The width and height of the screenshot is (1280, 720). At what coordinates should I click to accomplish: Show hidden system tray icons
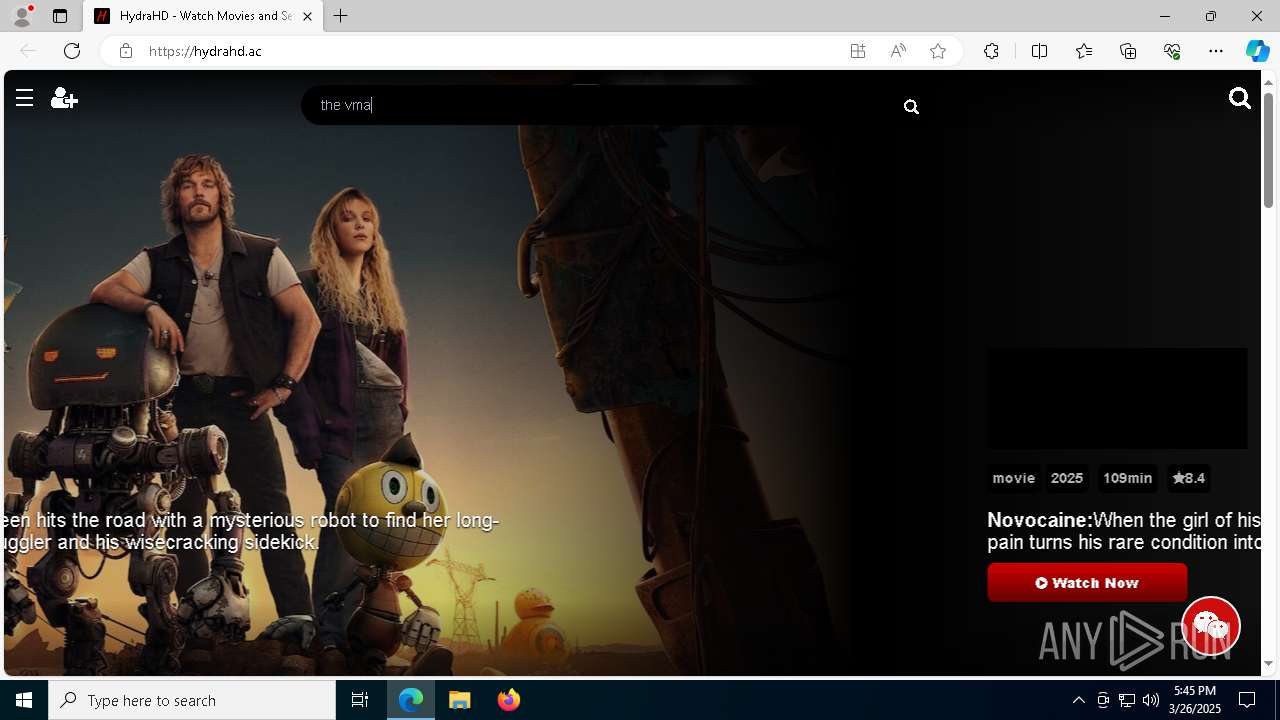click(1079, 700)
